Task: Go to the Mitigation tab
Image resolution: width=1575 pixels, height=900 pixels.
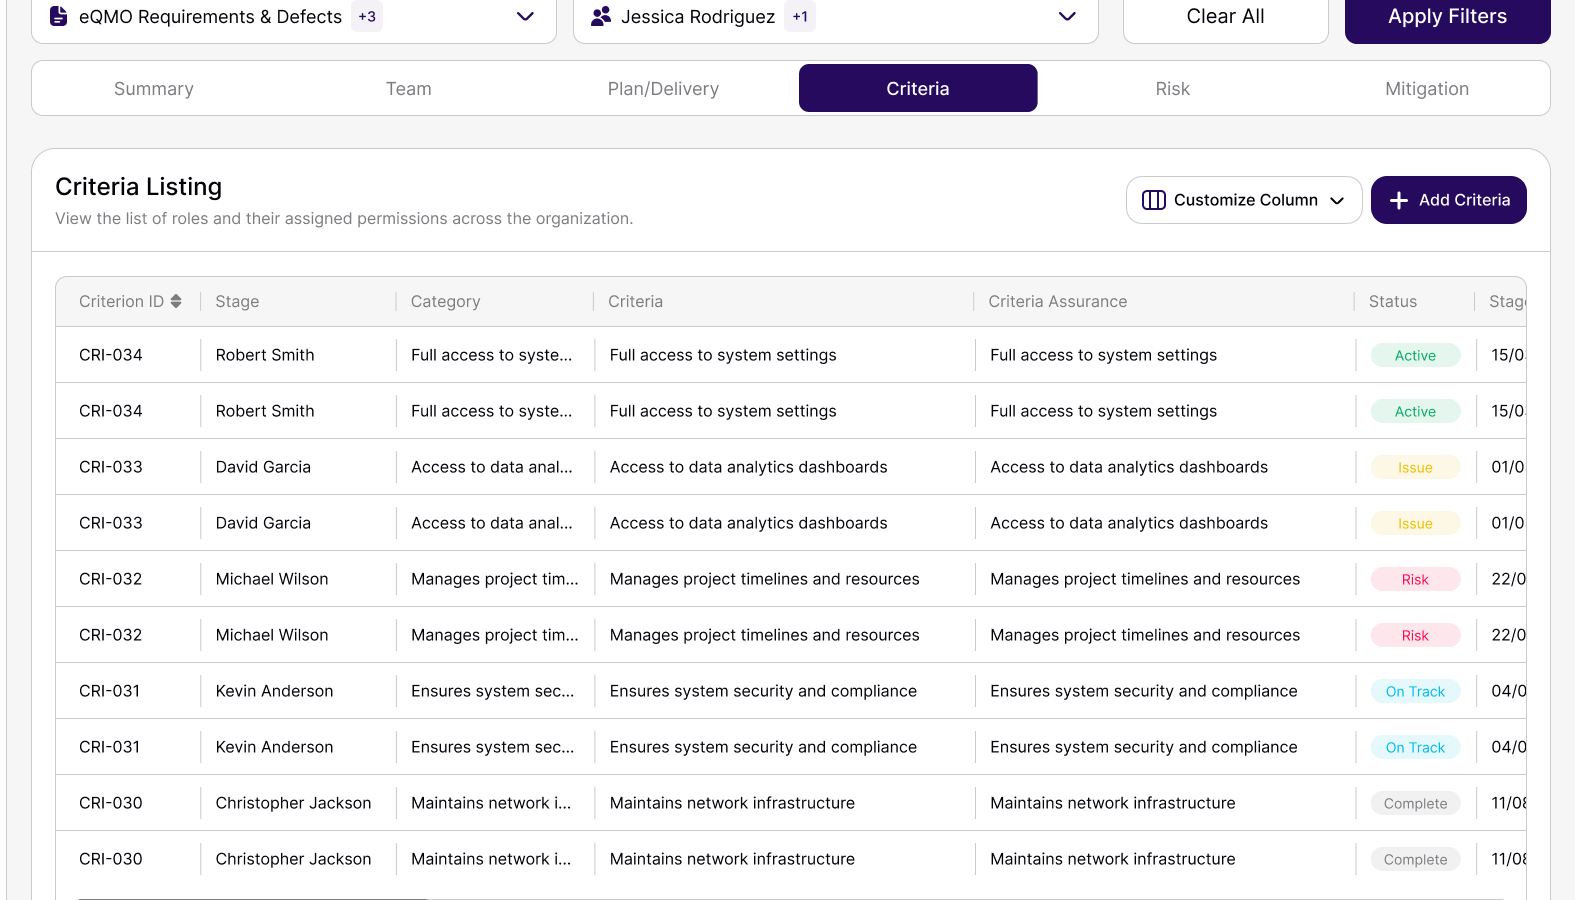Action: pyautogui.click(x=1427, y=88)
